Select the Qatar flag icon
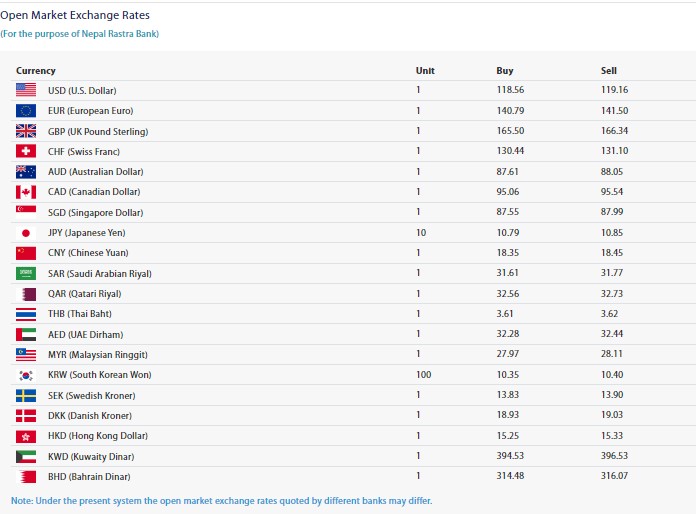Viewport: 696px width, 514px height. (26, 294)
